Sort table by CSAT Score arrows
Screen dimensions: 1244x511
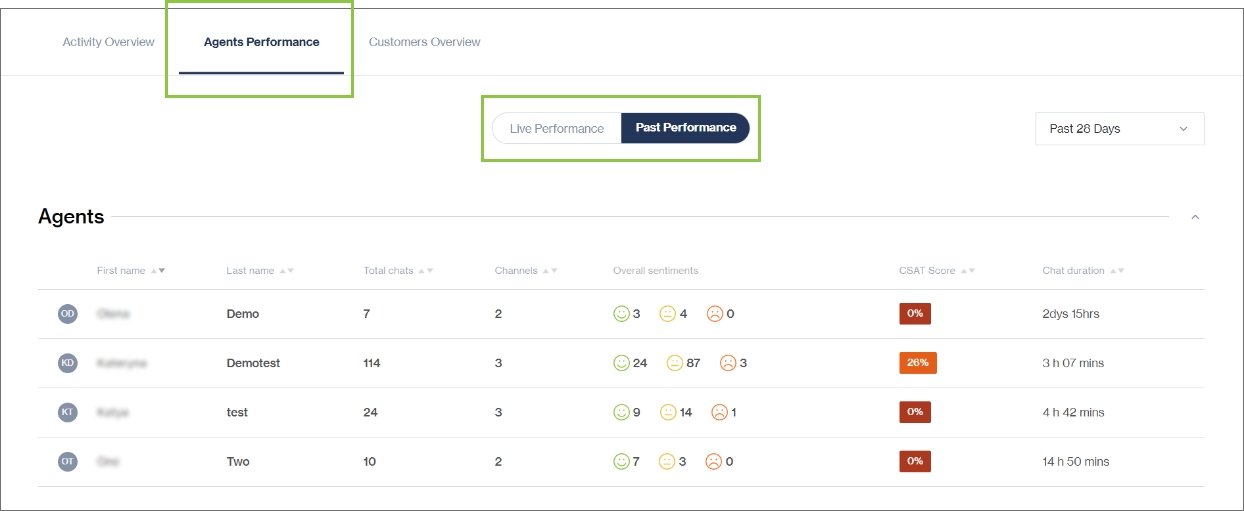tap(966, 271)
